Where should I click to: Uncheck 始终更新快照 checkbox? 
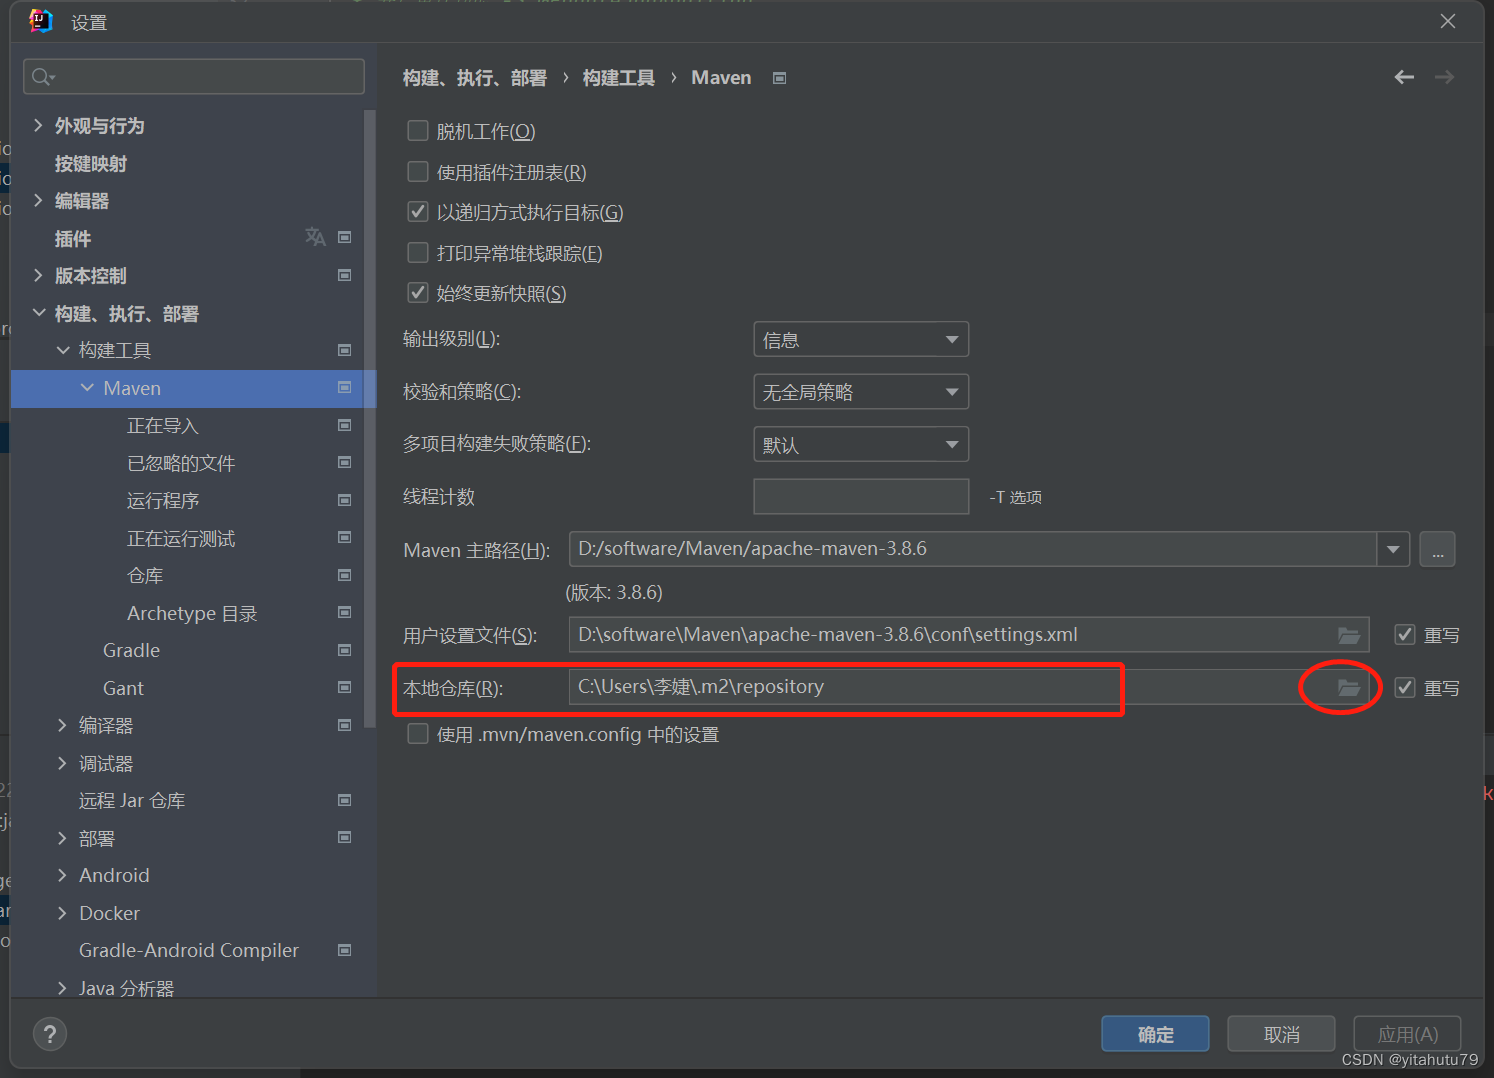pos(418,293)
